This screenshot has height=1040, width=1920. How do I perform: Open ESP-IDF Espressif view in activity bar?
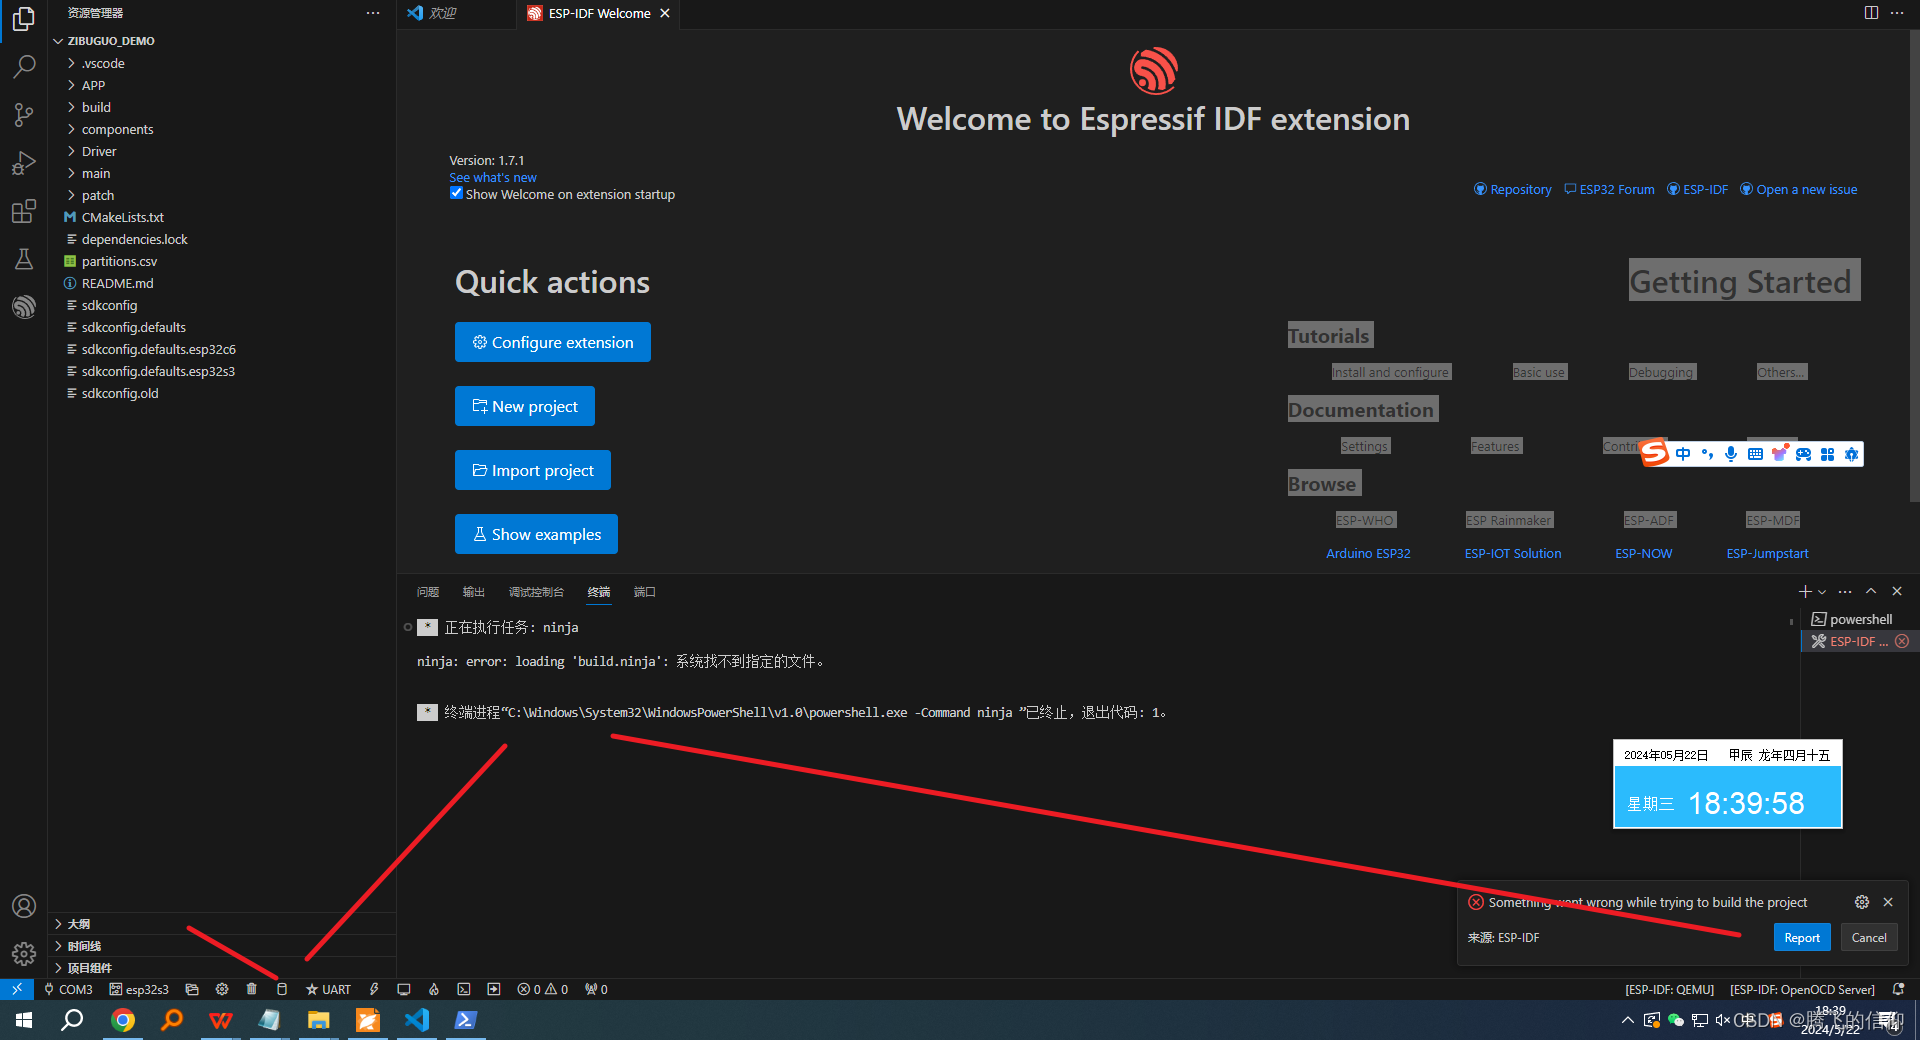coord(24,307)
